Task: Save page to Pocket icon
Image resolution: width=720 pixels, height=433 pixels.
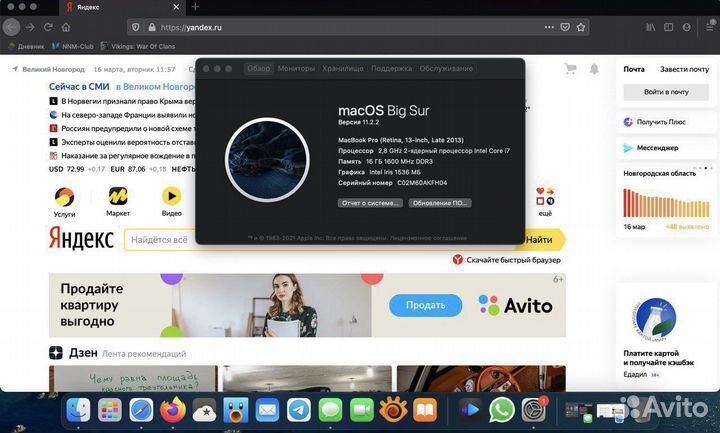Action: point(565,28)
